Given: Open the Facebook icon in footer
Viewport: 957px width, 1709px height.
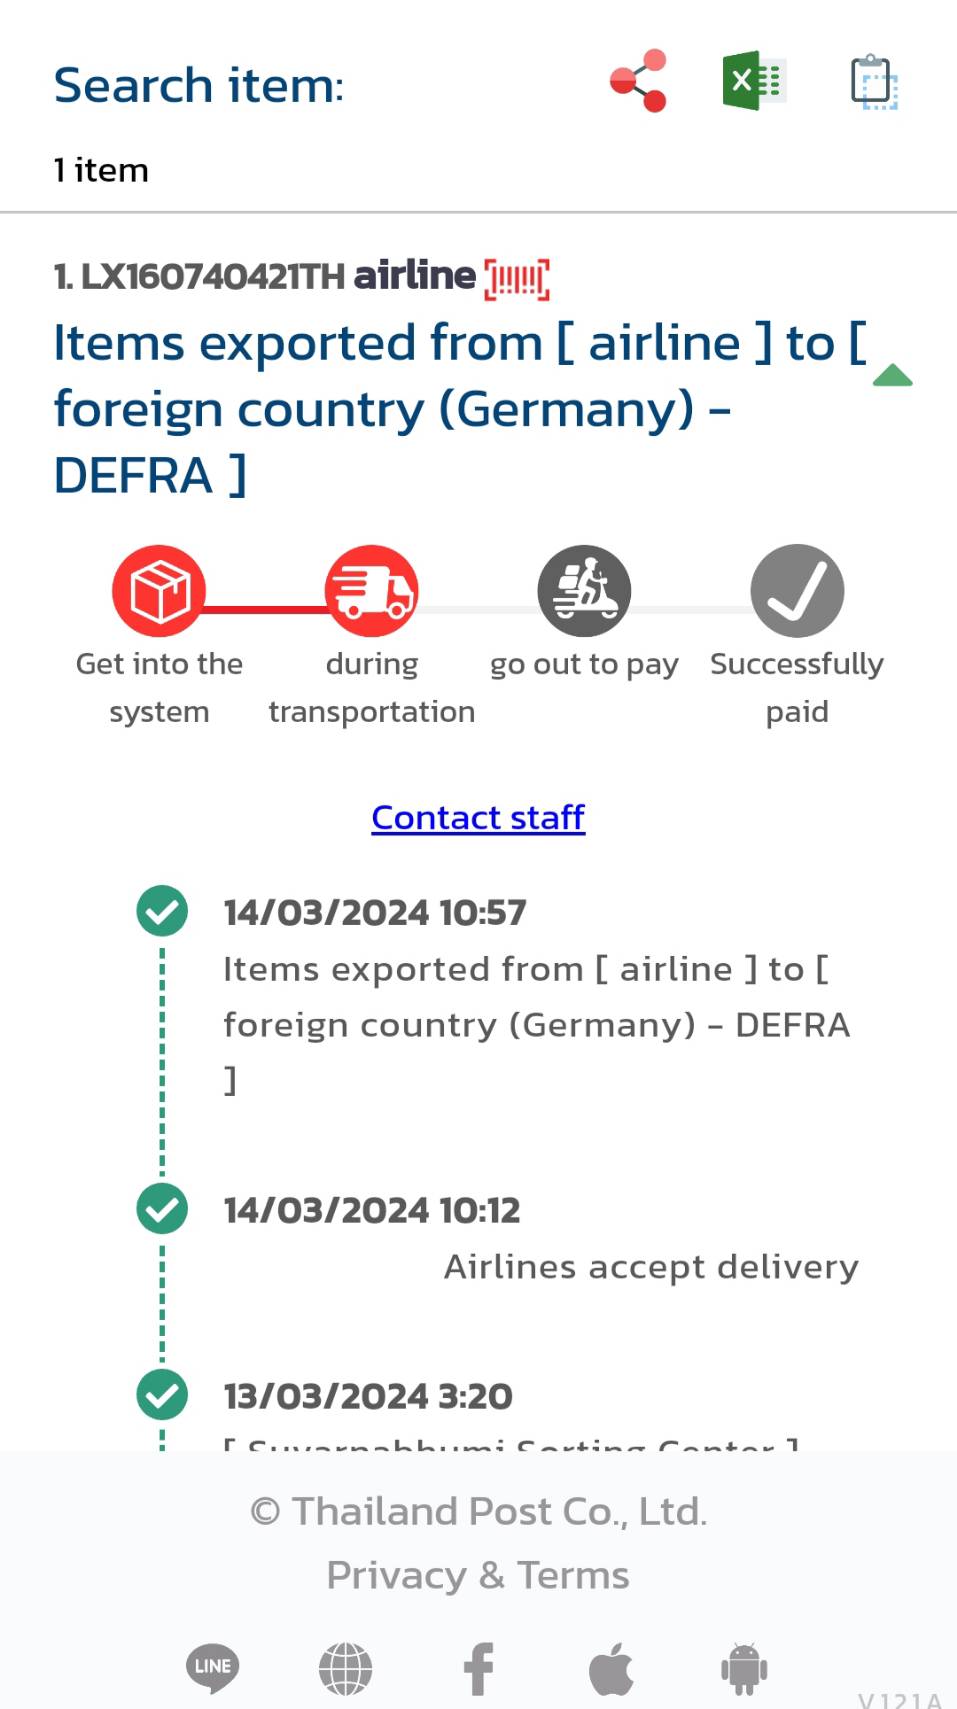Looking at the screenshot, I should coord(478,1669).
